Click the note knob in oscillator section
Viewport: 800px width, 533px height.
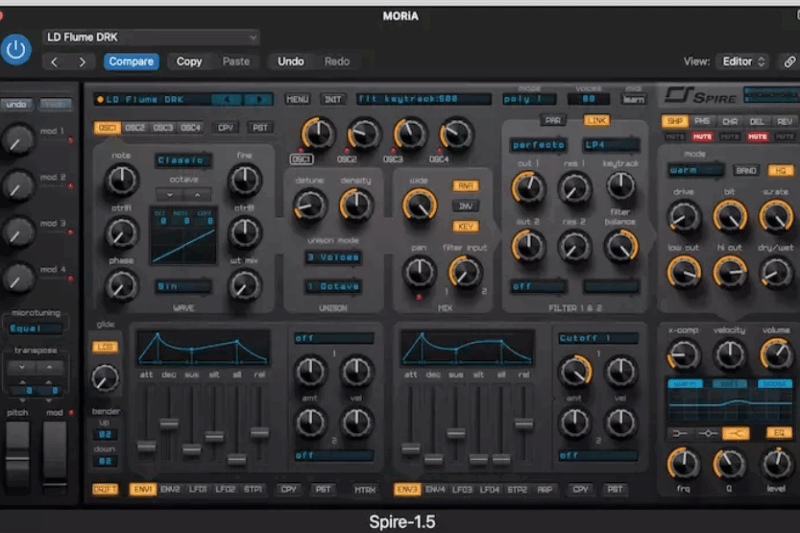[121, 181]
